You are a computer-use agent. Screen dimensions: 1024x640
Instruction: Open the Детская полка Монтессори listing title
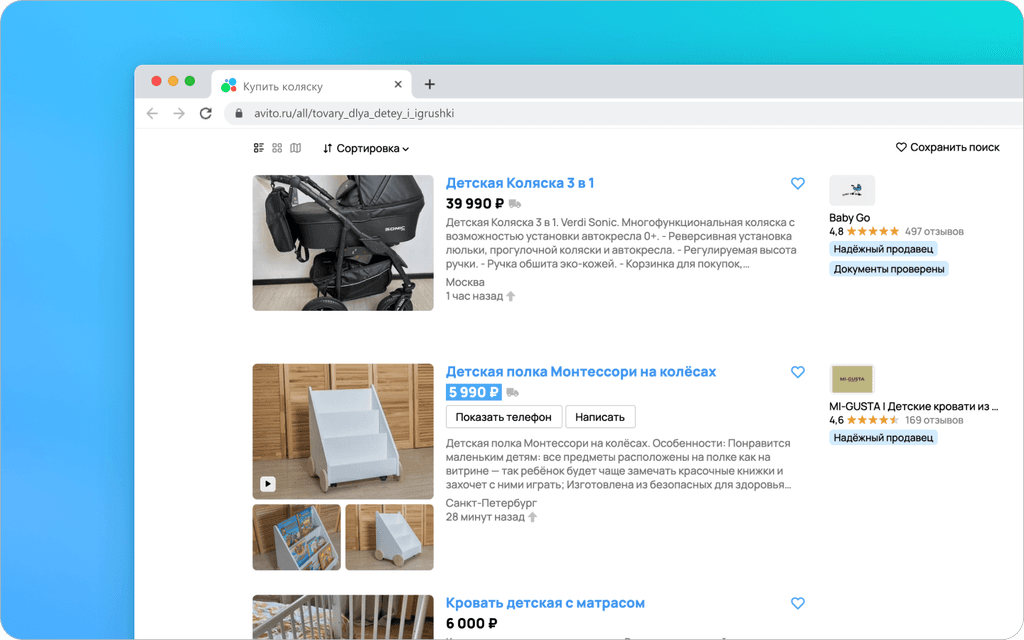(580, 371)
